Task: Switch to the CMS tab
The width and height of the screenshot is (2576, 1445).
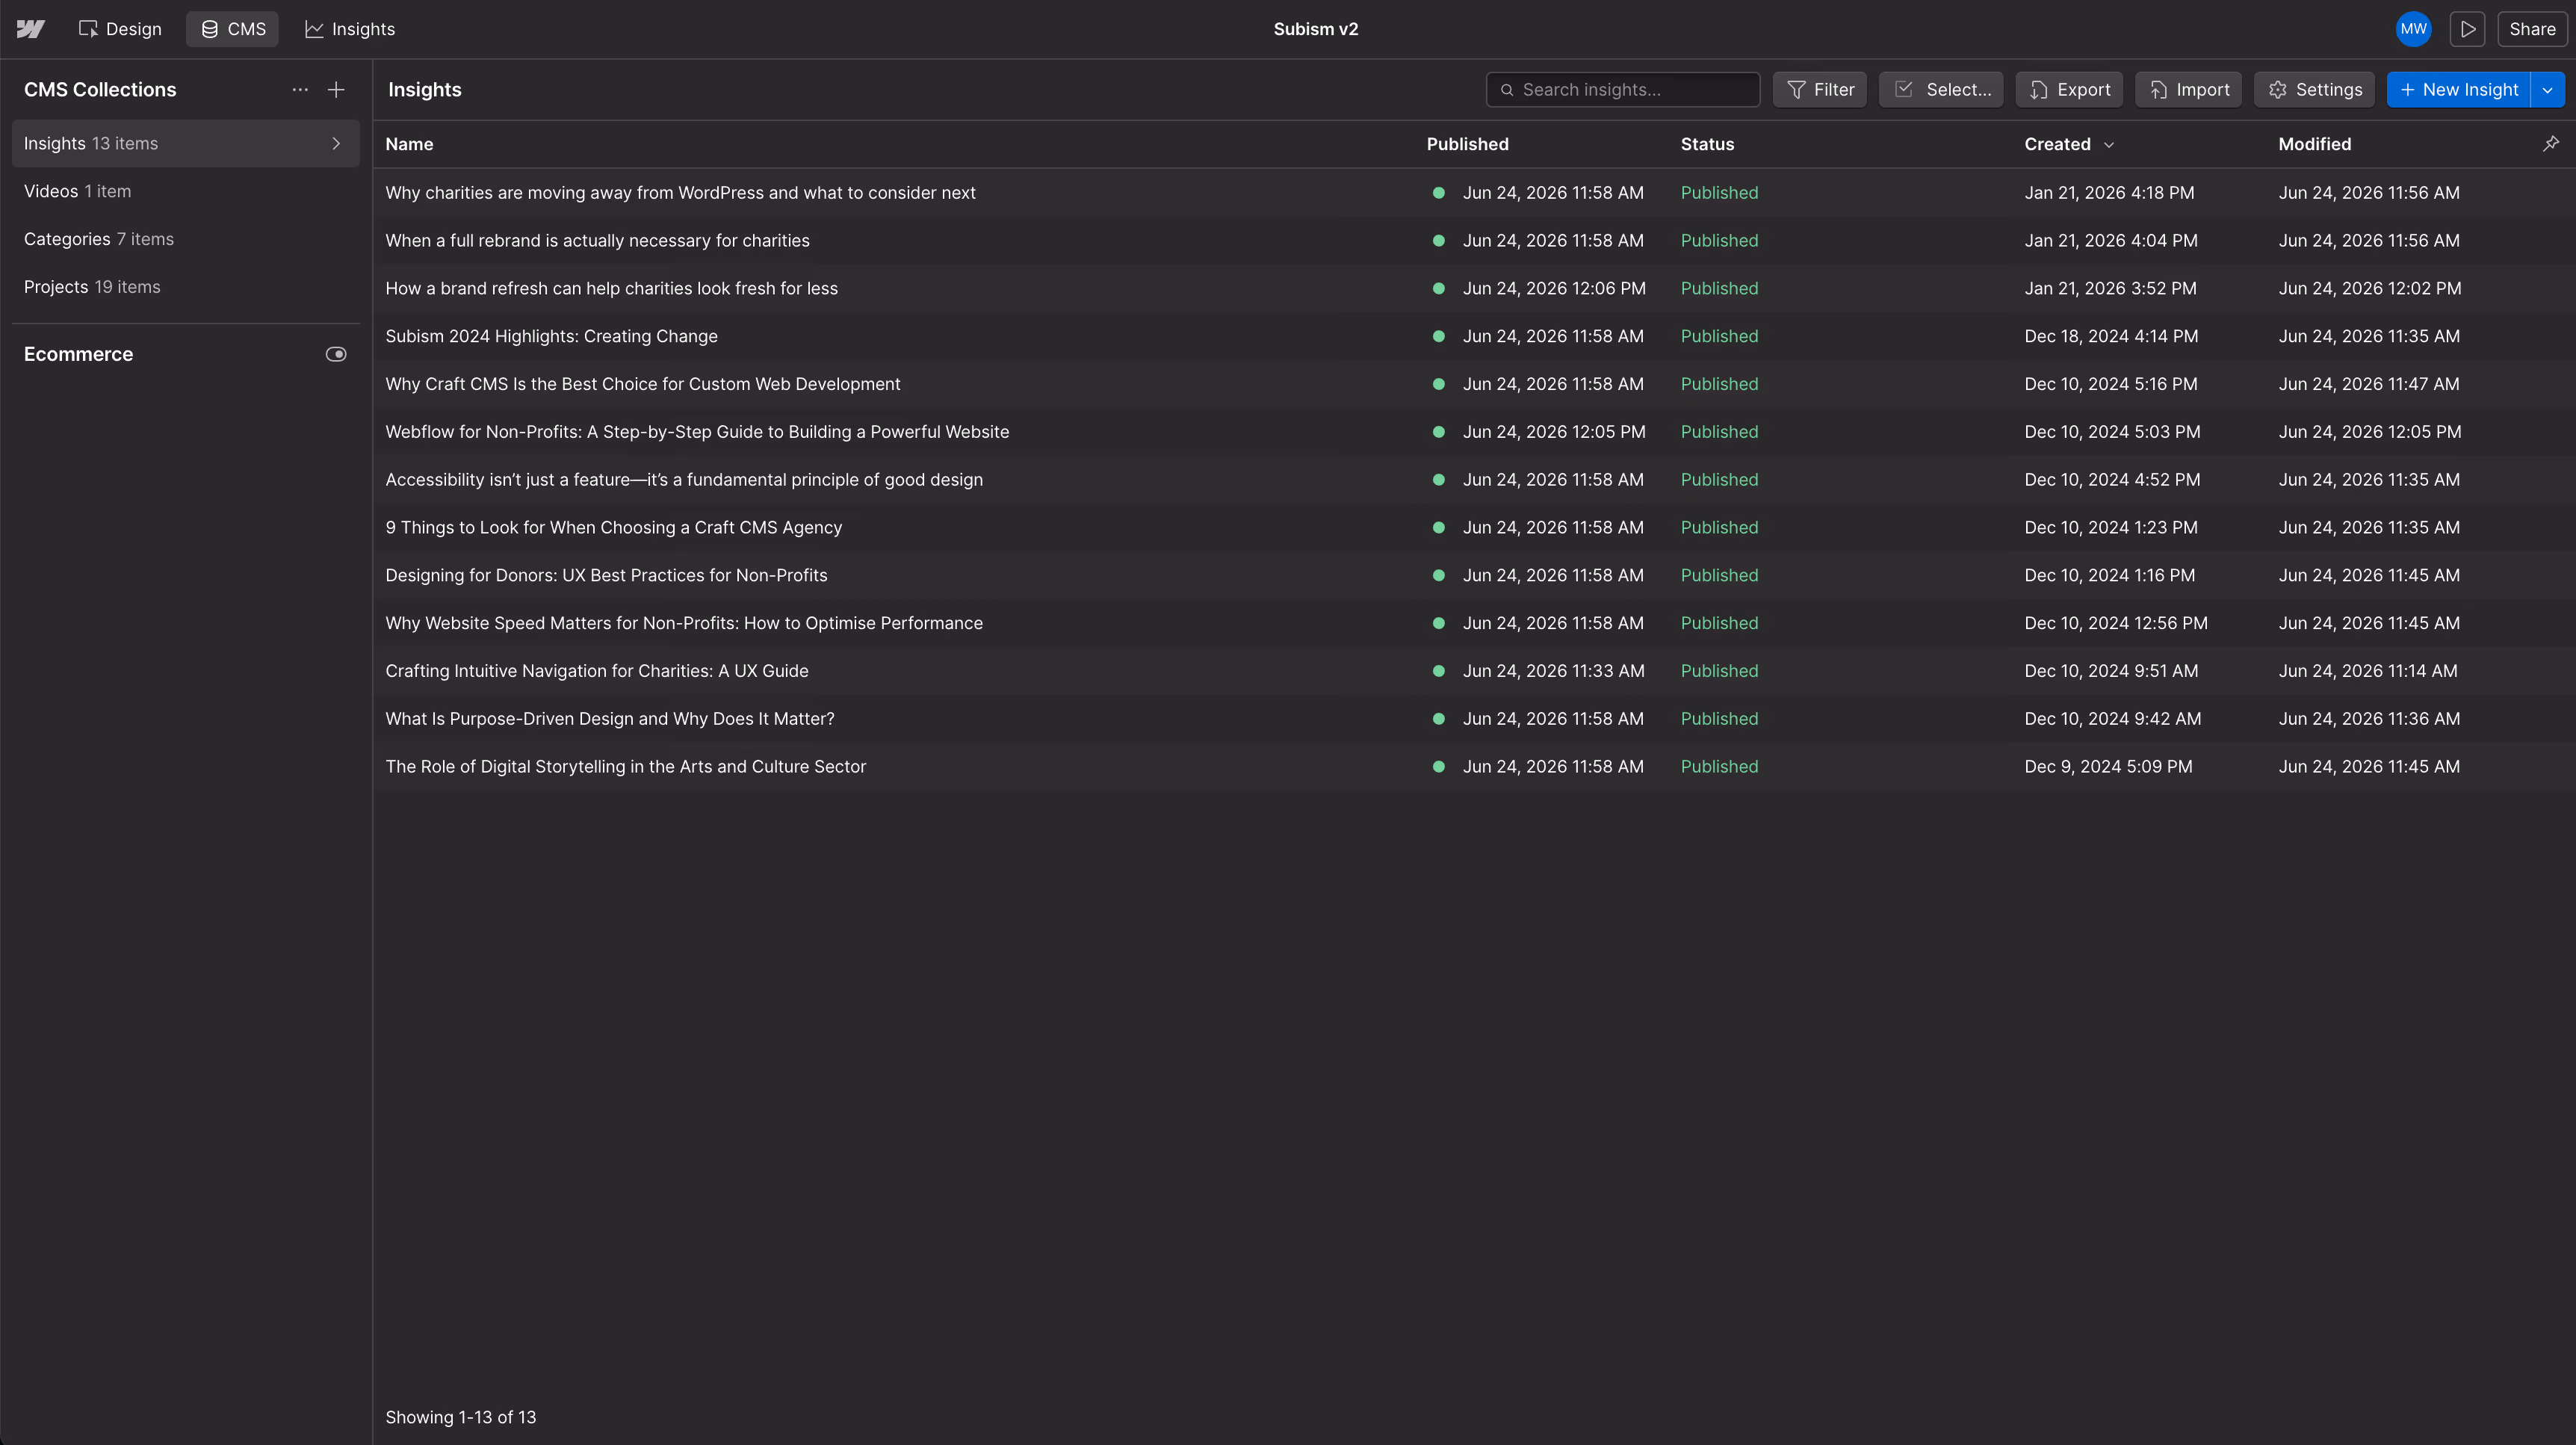Action: pyautogui.click(x=233, y=29)
